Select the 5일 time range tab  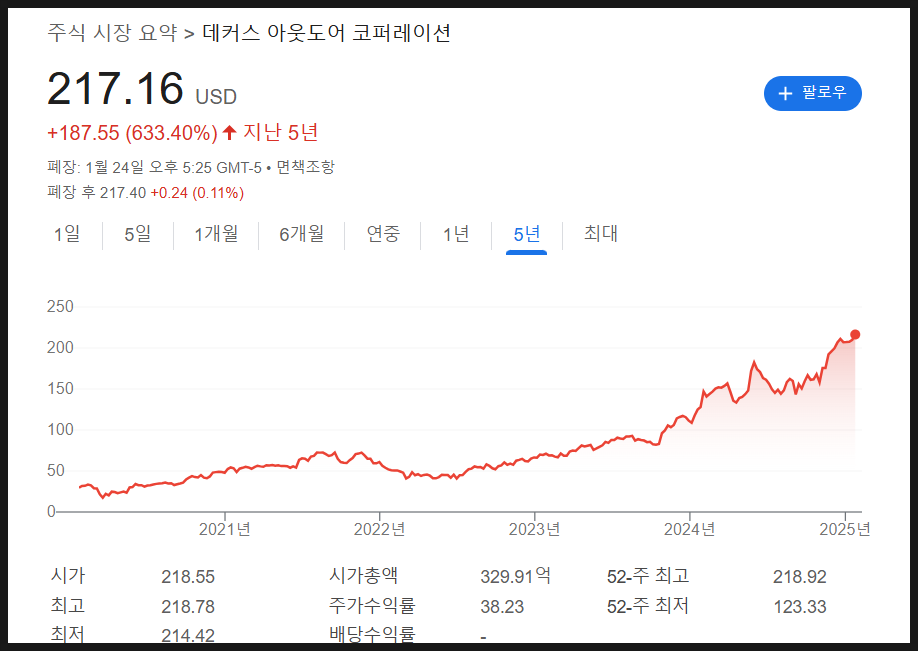[138, 234]
